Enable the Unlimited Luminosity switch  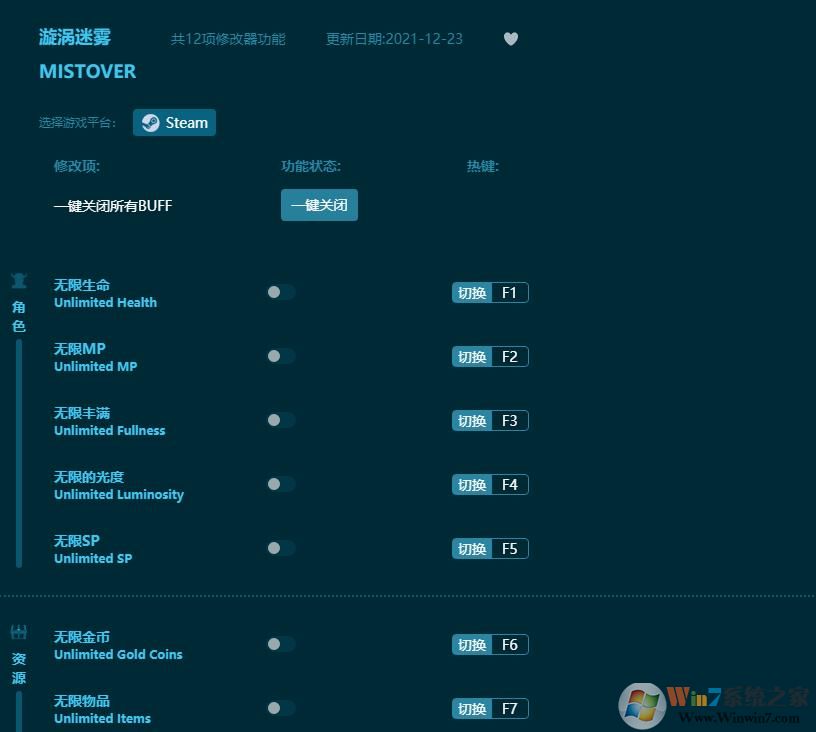(x=281, y=484)
